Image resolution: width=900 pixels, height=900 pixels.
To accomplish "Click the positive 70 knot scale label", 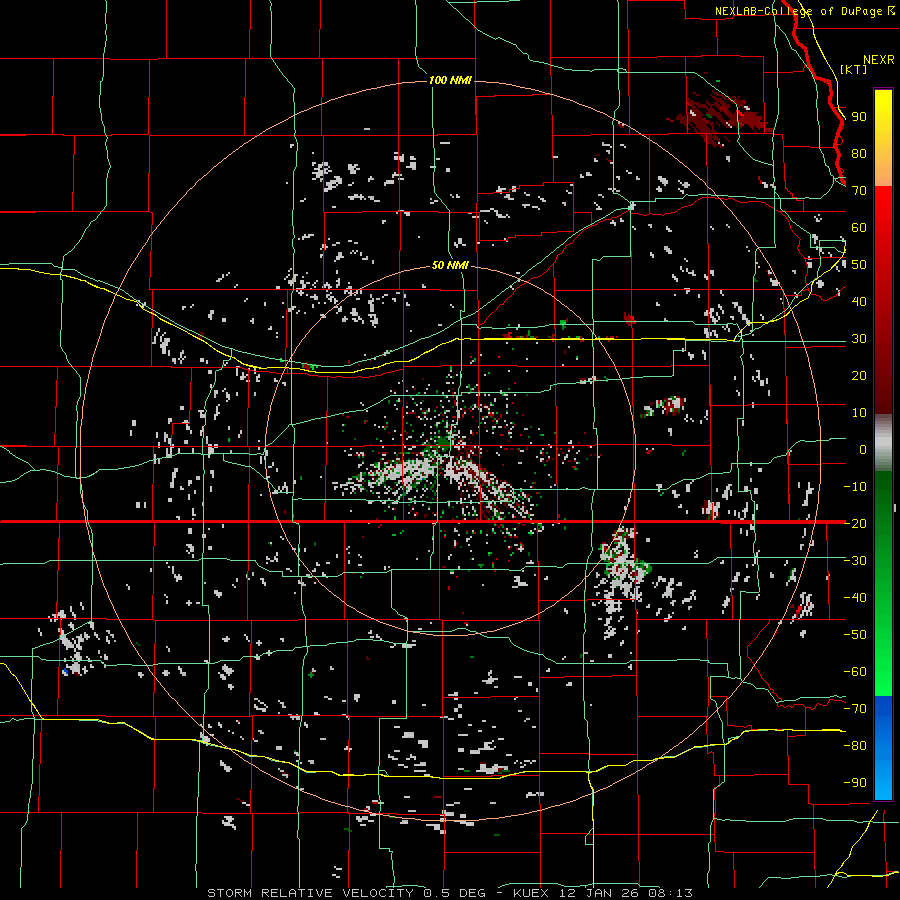I will 859,191.
